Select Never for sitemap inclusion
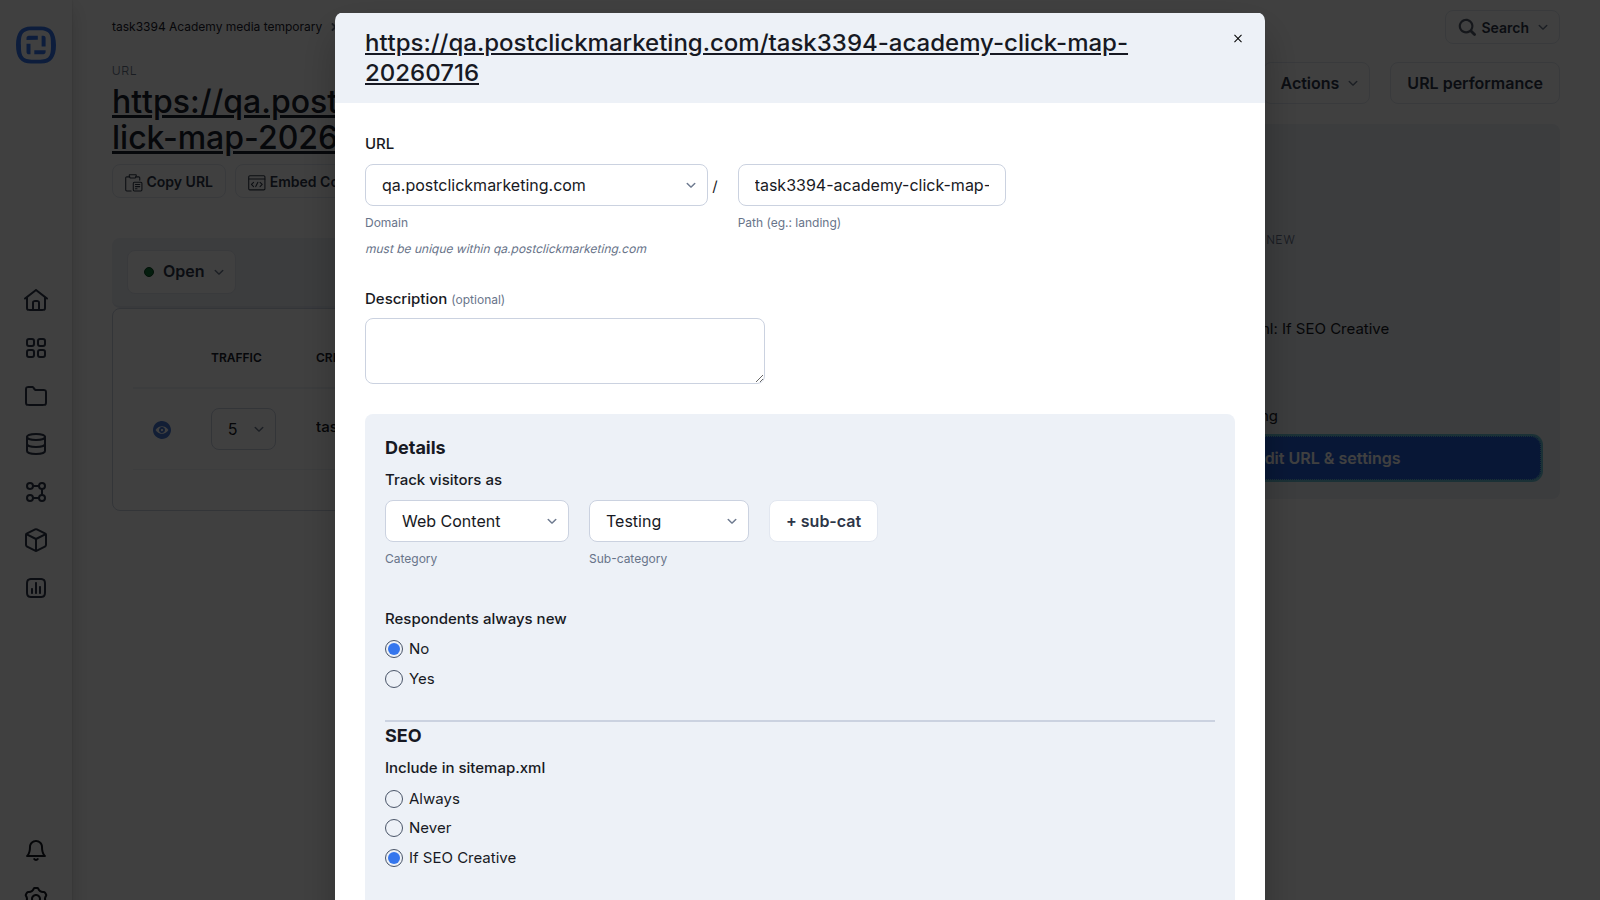 coord(394,828)
